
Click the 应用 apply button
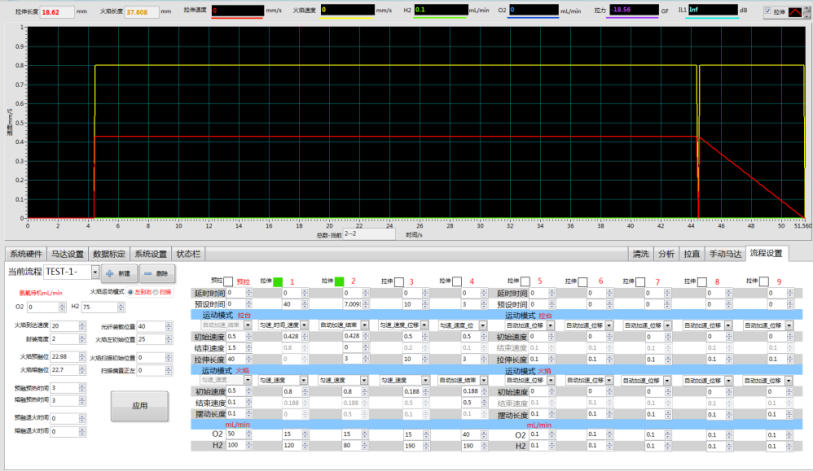pyautogui.click(x=140, y=406)
